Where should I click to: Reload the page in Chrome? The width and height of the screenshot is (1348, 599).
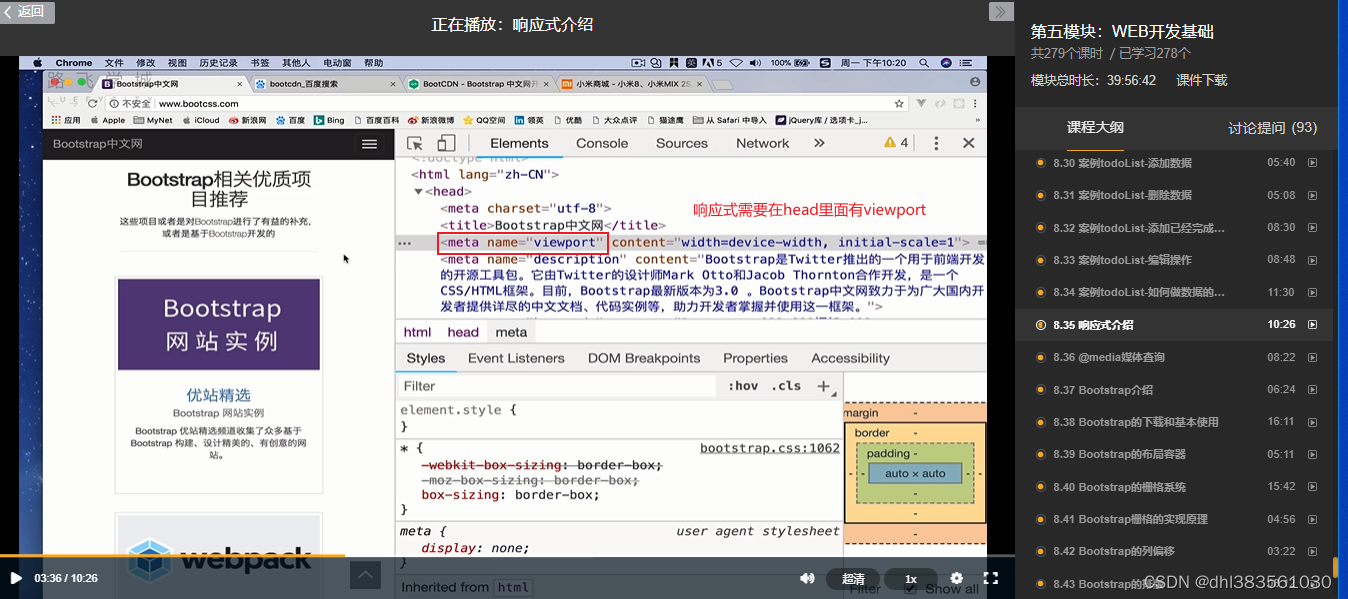[x=93, y=103]
